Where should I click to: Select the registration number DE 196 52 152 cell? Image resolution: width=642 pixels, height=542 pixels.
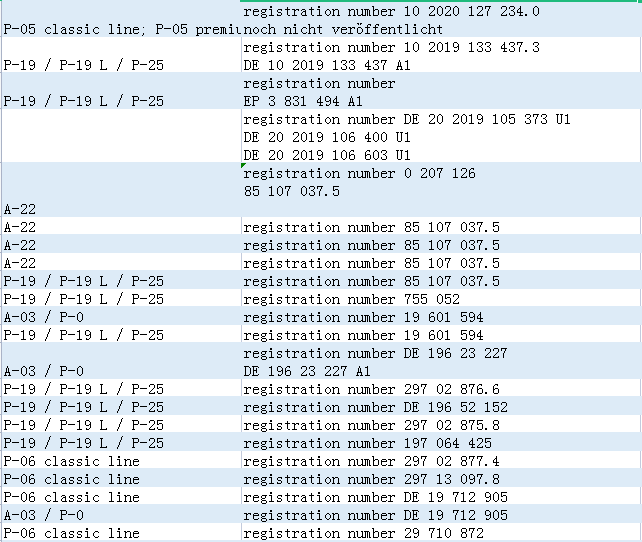tap(440, 407)
